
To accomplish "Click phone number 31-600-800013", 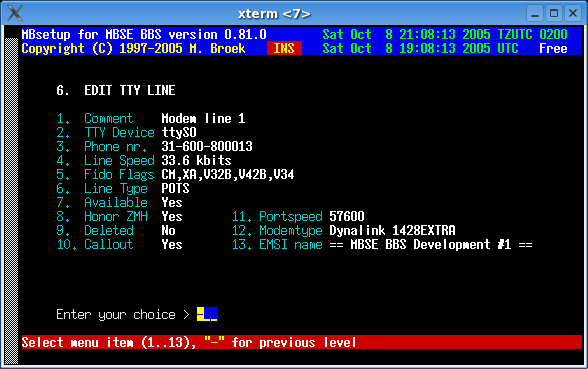I will 207,147.
